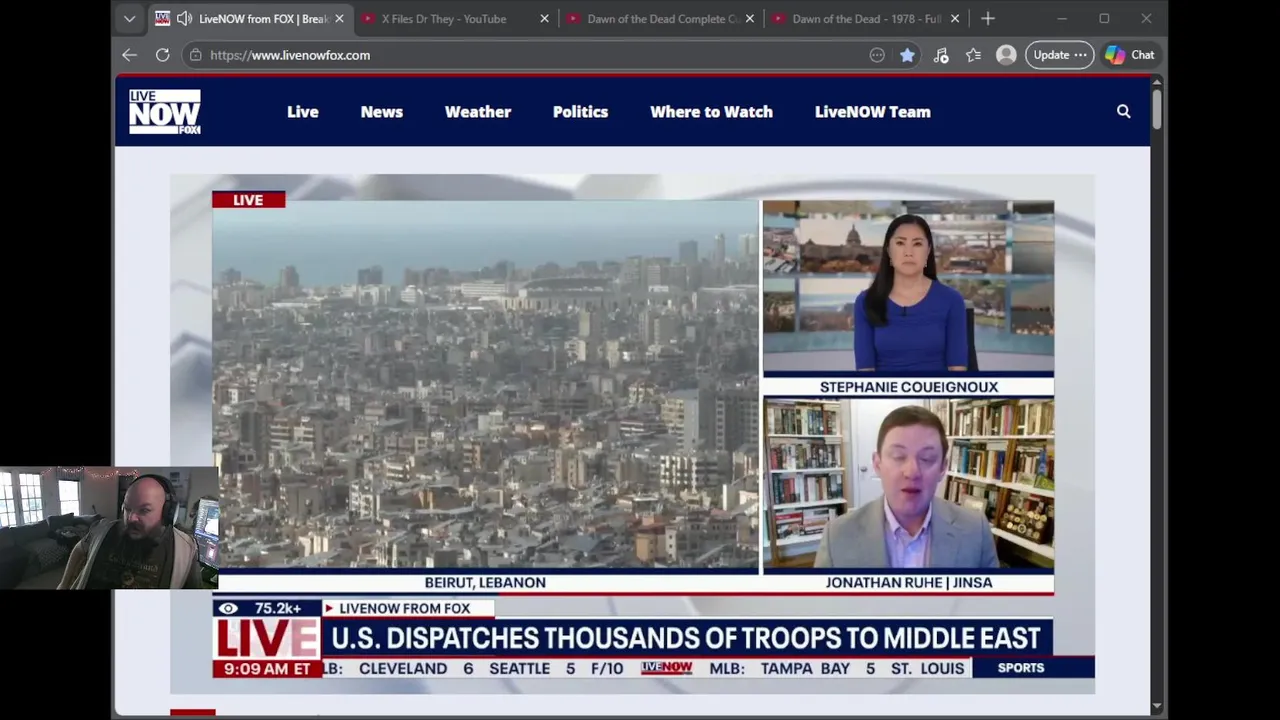
Task: Click the Stephanie Coueignoux name caption
Action: [x=909, y=387]
